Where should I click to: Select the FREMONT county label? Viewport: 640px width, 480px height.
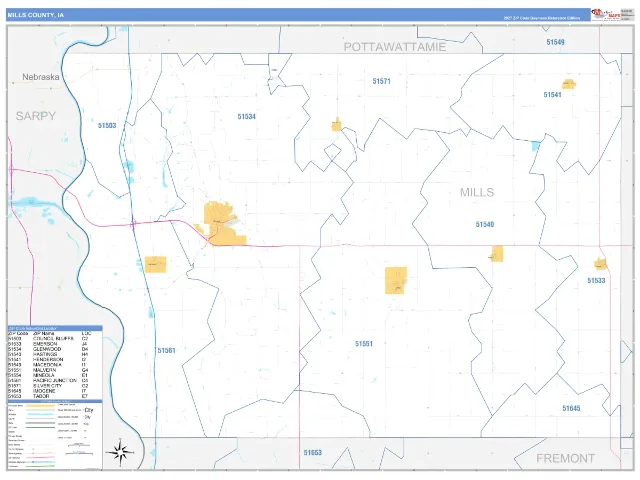point(565,458)
